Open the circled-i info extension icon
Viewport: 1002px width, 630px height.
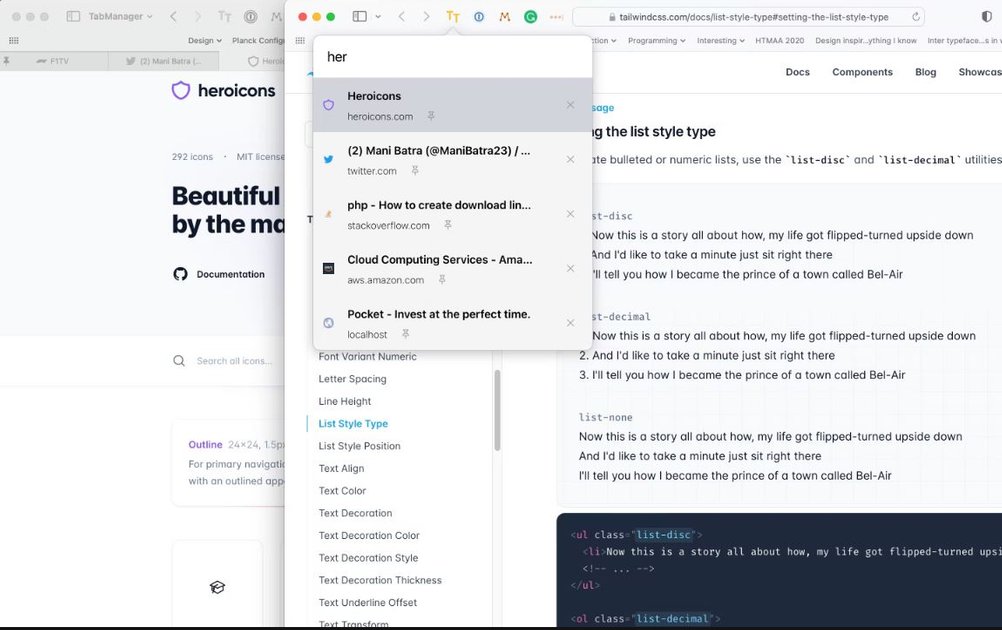(478, 16)
